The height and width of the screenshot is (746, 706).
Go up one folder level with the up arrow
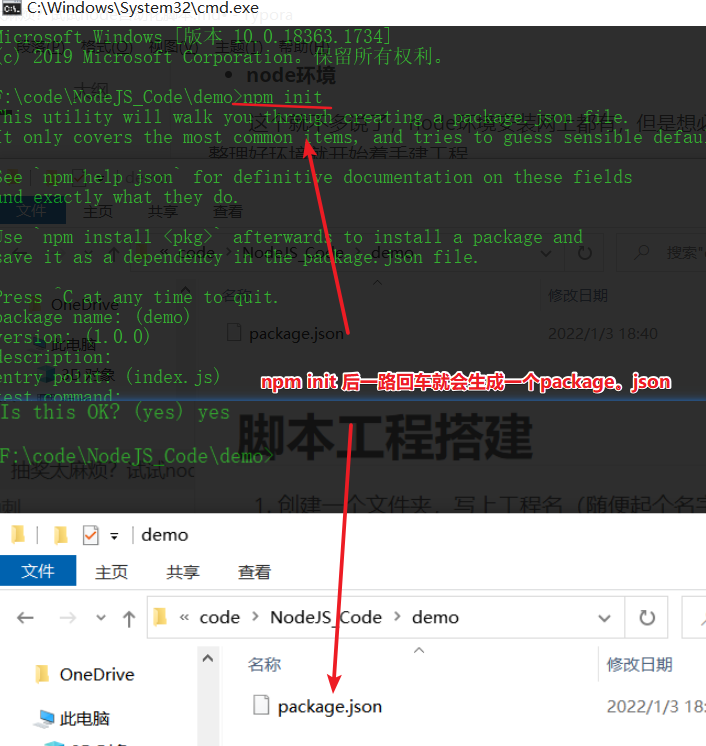(129, 618)
